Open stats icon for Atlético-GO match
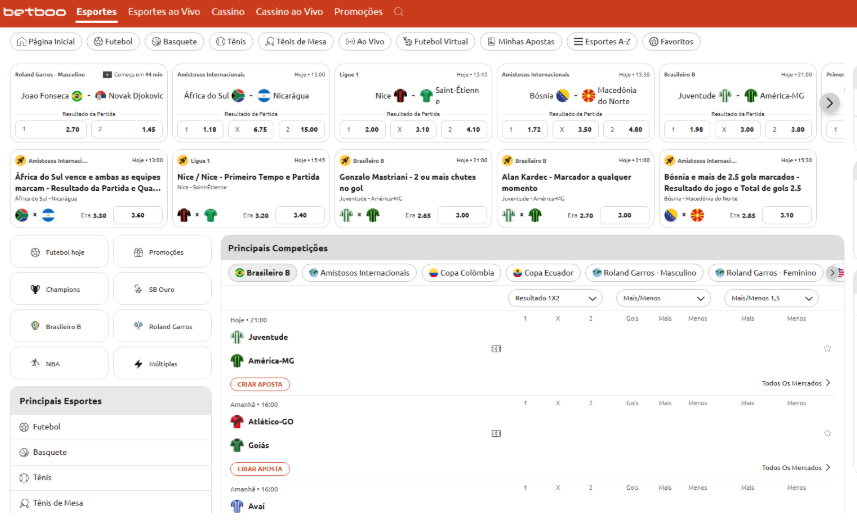The image size is (857, 523). click(x=496, y=433)
